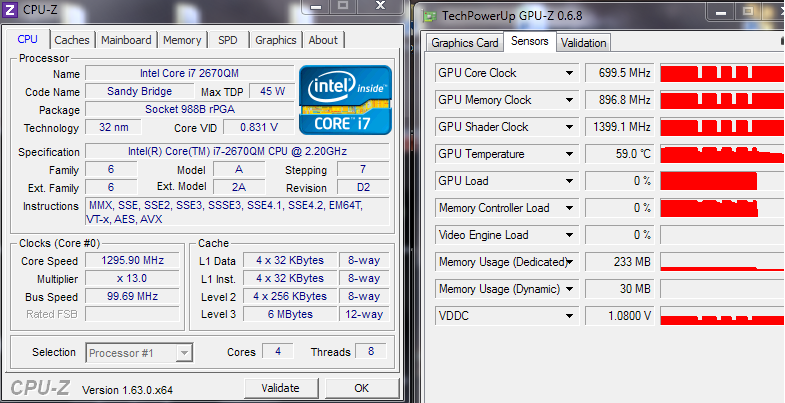
Task: Expand GPU Load sensor dropdown
Action: pyautogui.click(x=569, y=181)
